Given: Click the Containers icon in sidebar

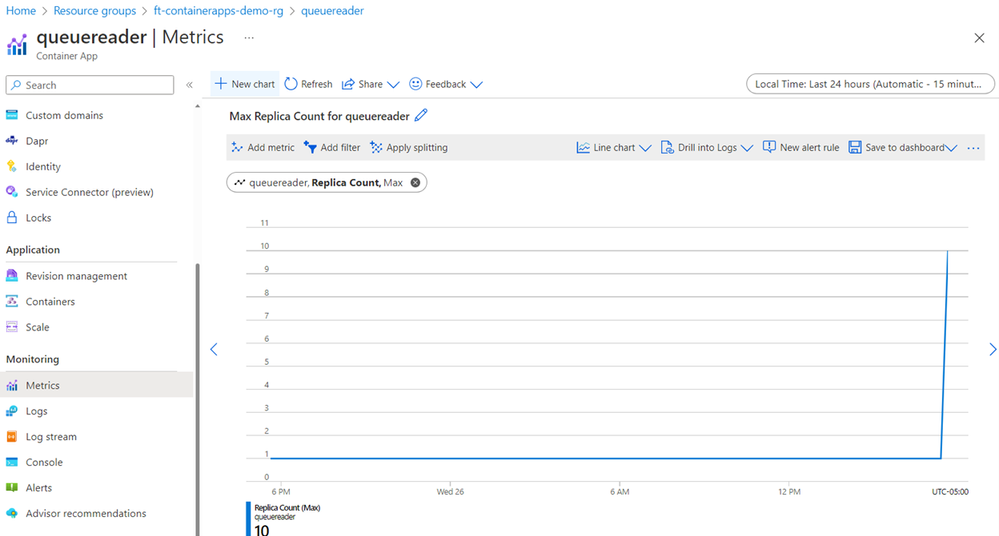Looking at the screenshot, I should pyautogui.click(x=11, y=301).
